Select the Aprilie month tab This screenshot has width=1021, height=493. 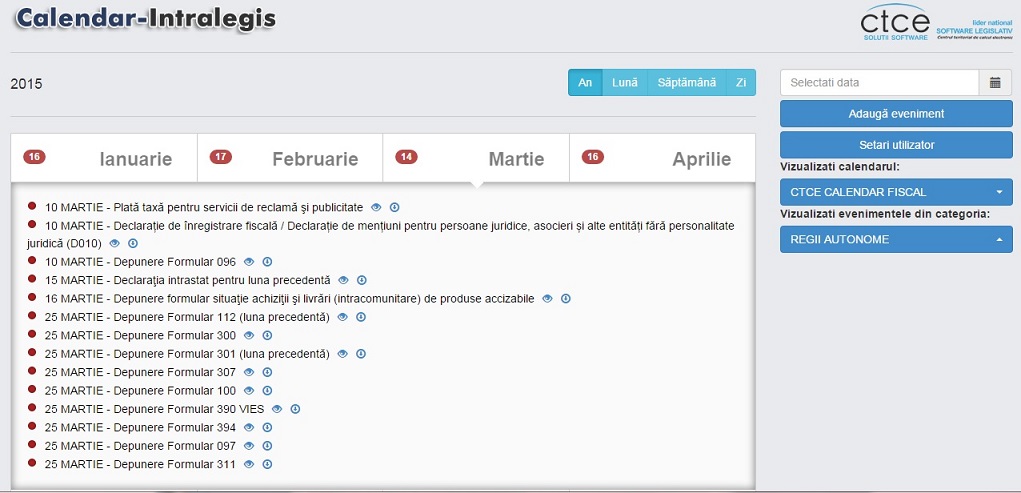tap(662, 158)
